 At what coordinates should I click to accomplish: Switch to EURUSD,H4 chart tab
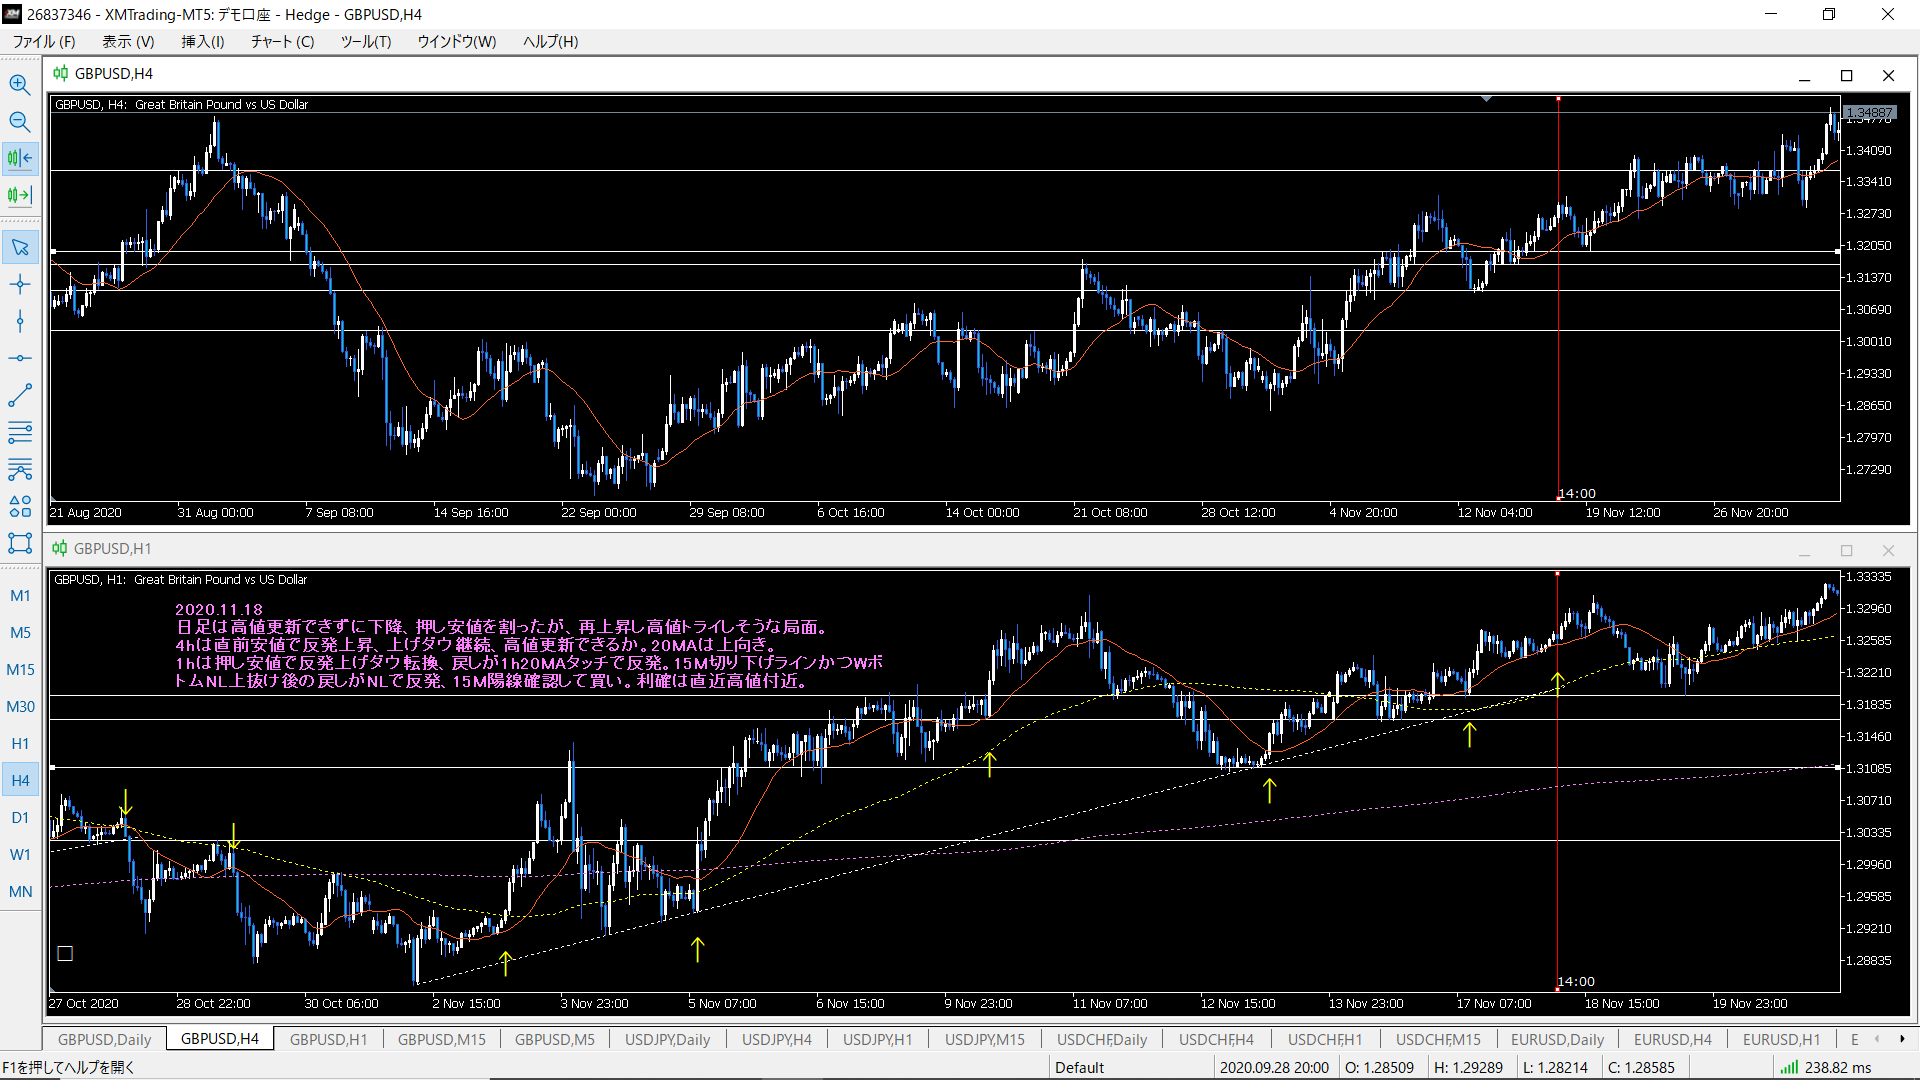[x=1673, y=1039]
